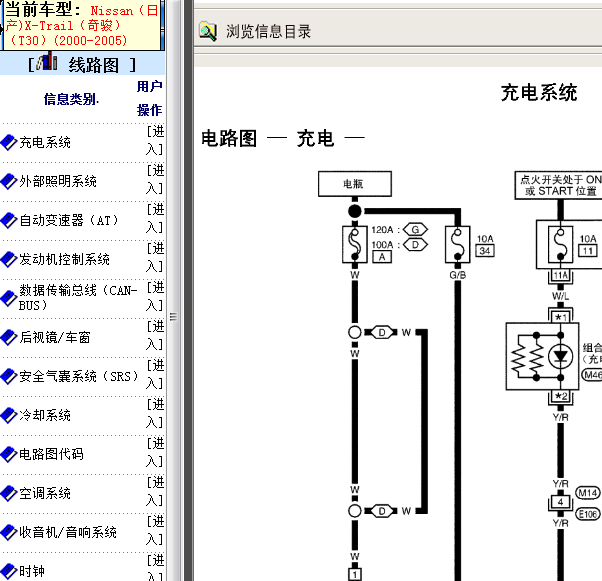Image resolution: width=602 pixels, height=581 pixels.
Task: Click the 100A fuse D connector symbol
Action: point(415,245)
